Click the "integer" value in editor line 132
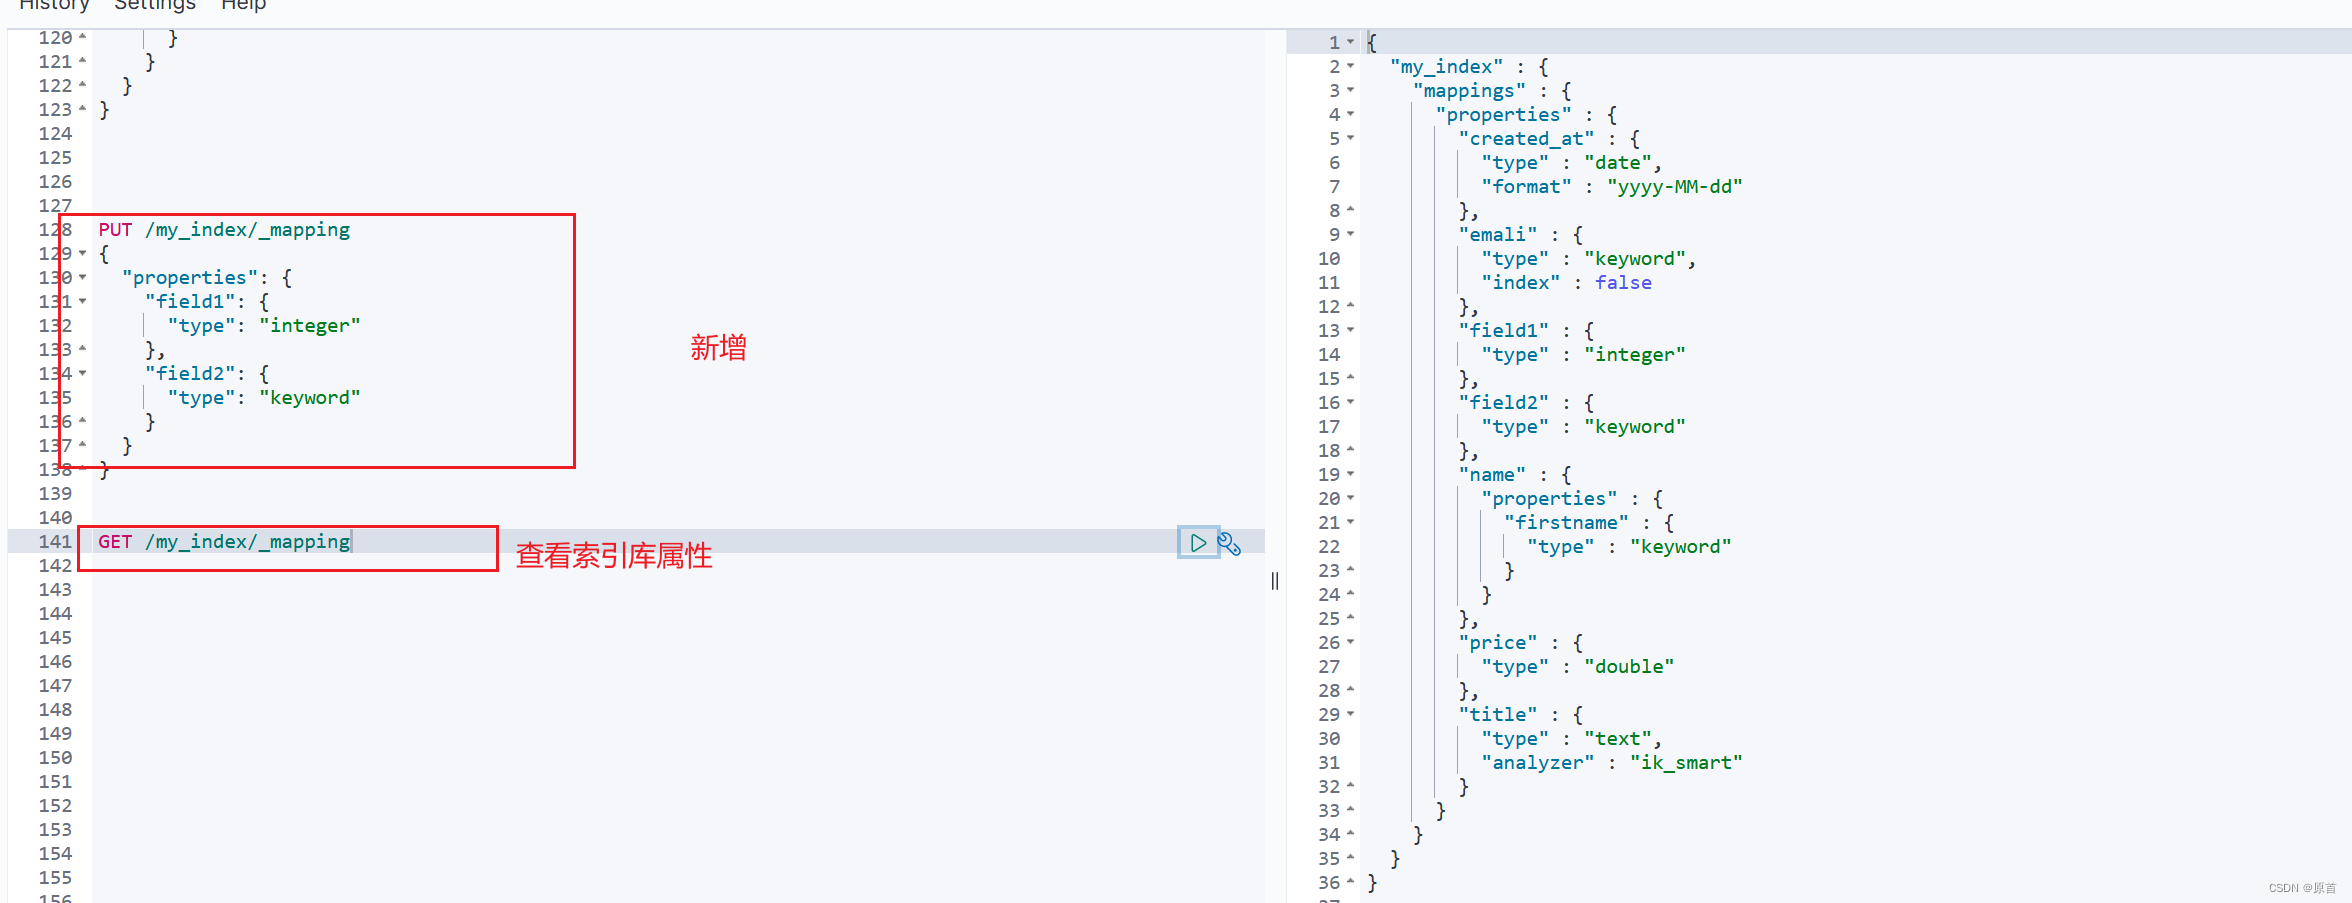The height and width of the screenshot is (903, 2352). click(x=310, y=326)
